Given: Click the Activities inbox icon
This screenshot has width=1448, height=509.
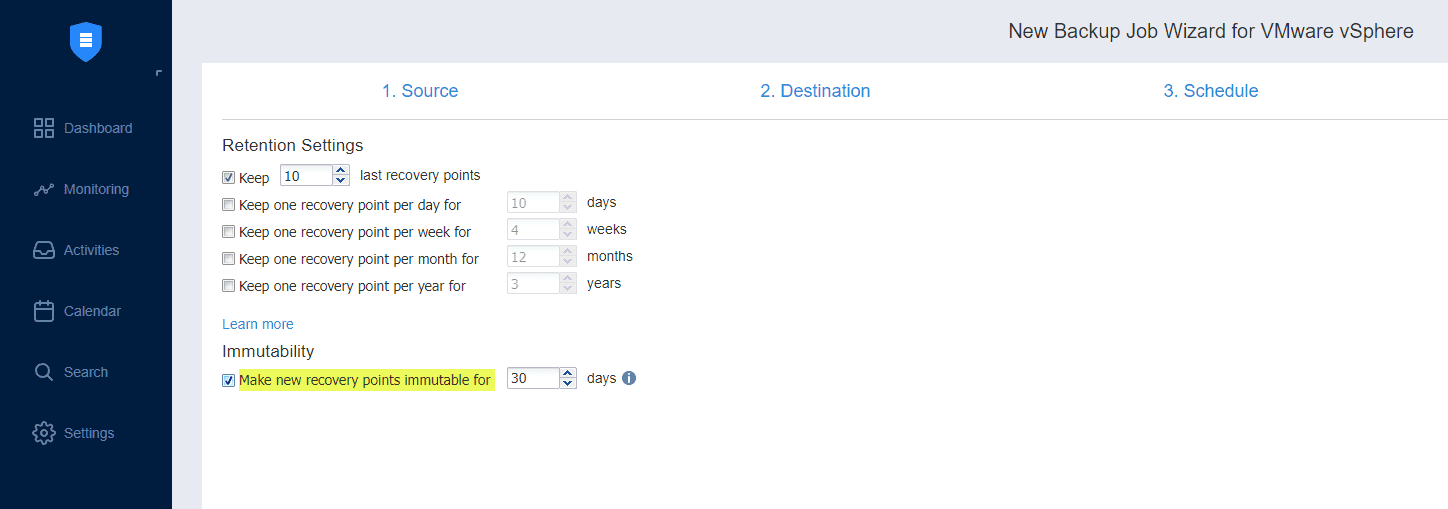Looking at the screenshot, I should click(43, 250).
